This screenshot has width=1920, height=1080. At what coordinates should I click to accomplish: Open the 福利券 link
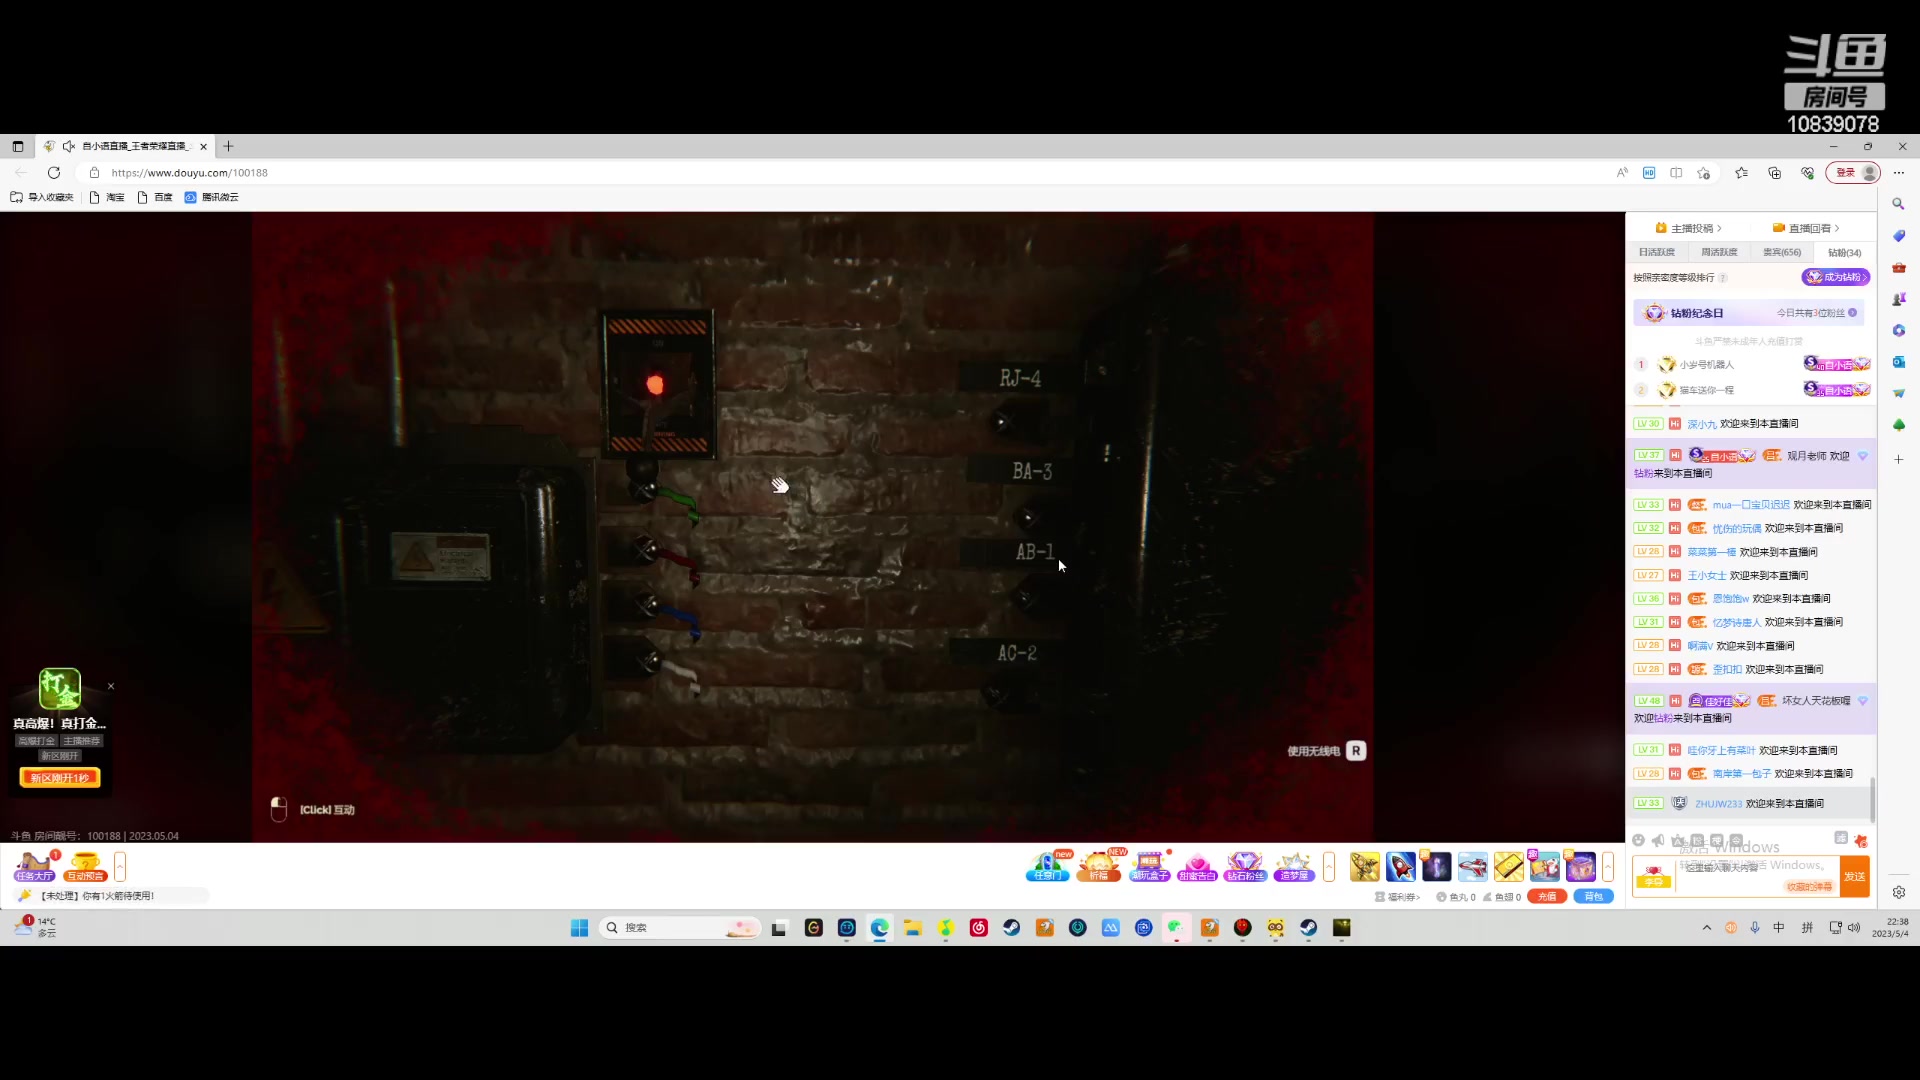(x=1398, y=897)
